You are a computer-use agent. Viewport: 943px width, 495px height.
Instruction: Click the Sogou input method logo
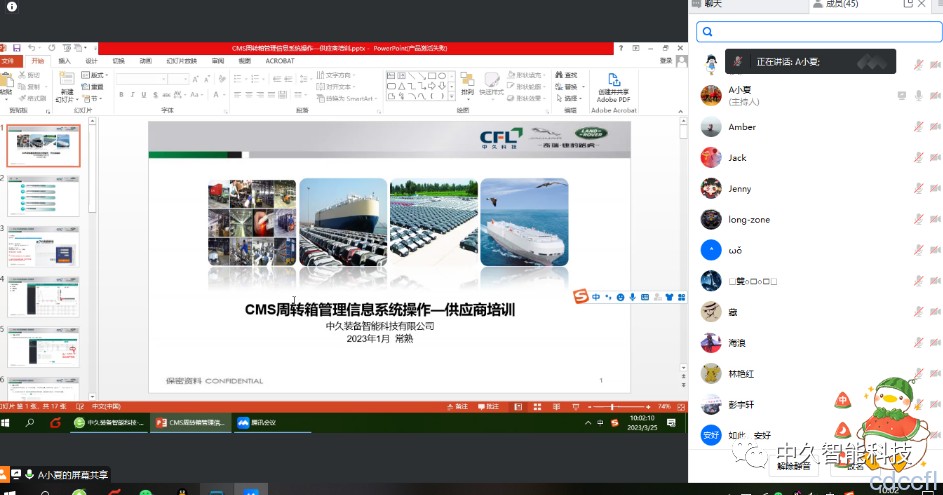pyautogui.click(x=580, y=297)
